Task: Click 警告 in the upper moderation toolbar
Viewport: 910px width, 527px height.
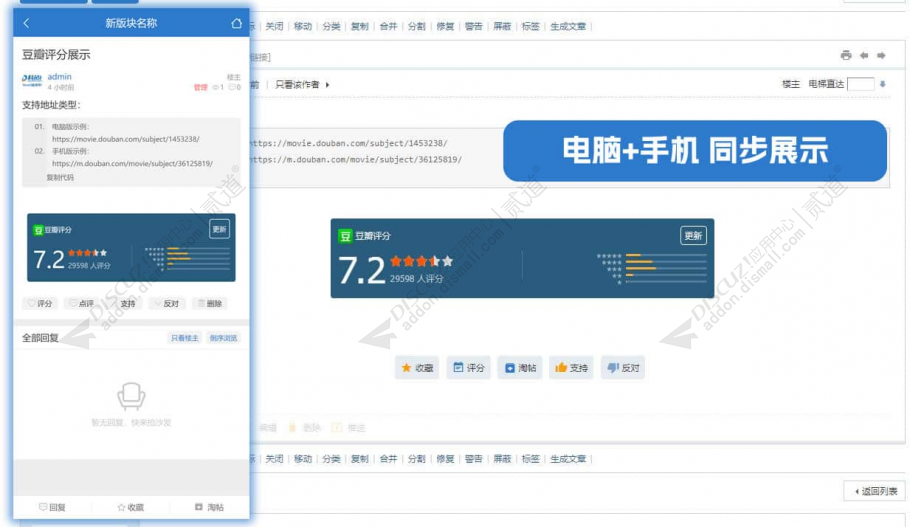Action: click(x=474, y=26)
